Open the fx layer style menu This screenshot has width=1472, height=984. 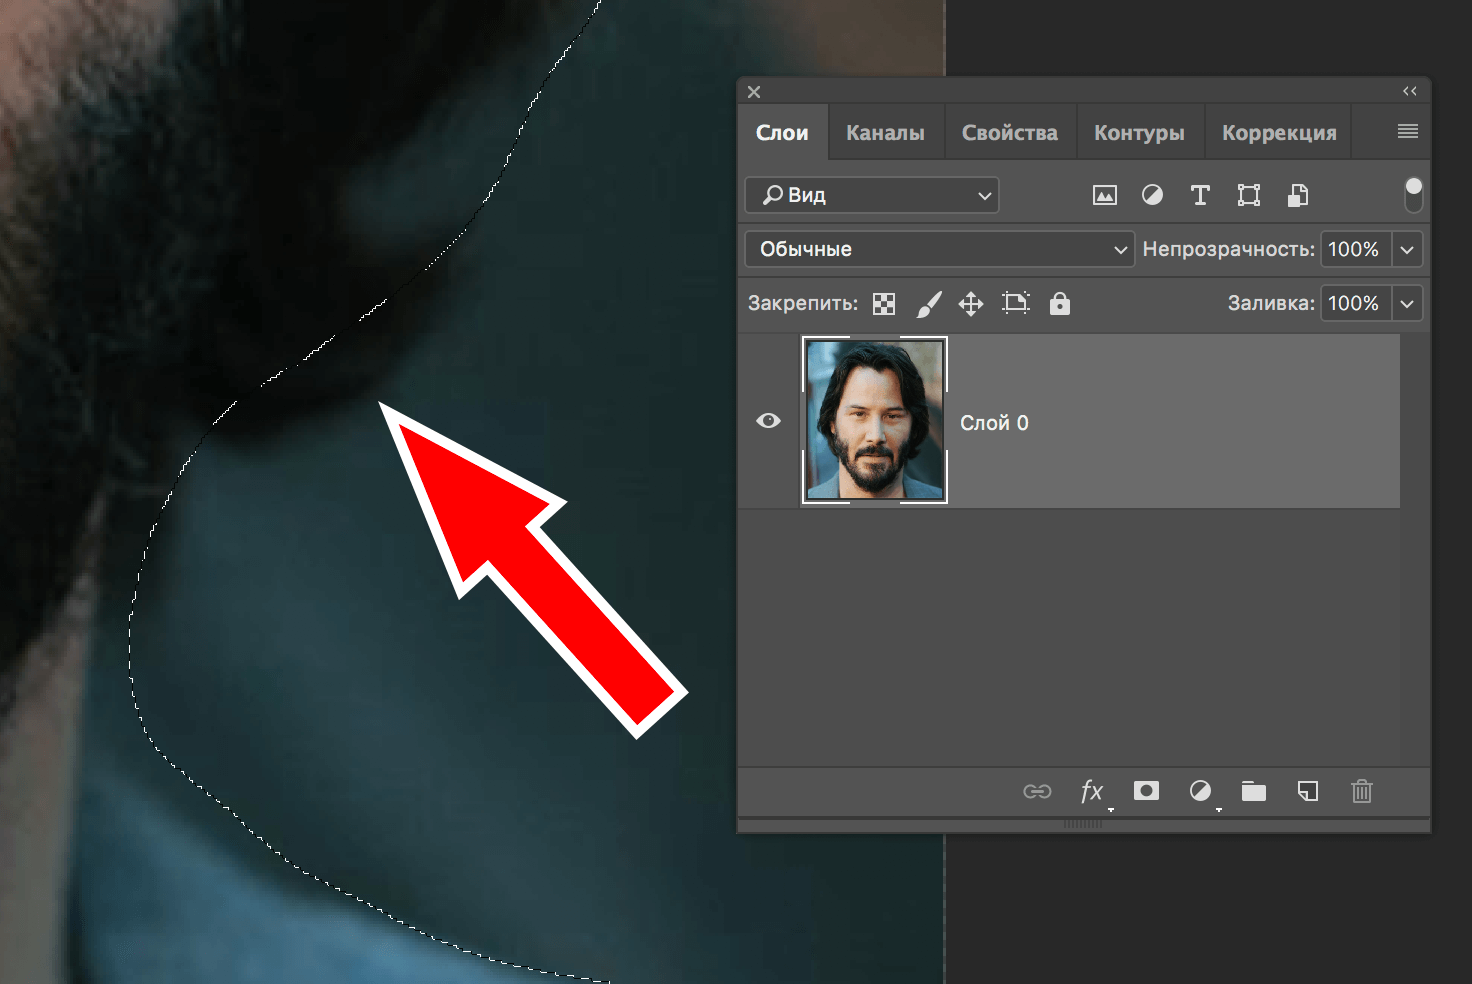point(1092,792)
